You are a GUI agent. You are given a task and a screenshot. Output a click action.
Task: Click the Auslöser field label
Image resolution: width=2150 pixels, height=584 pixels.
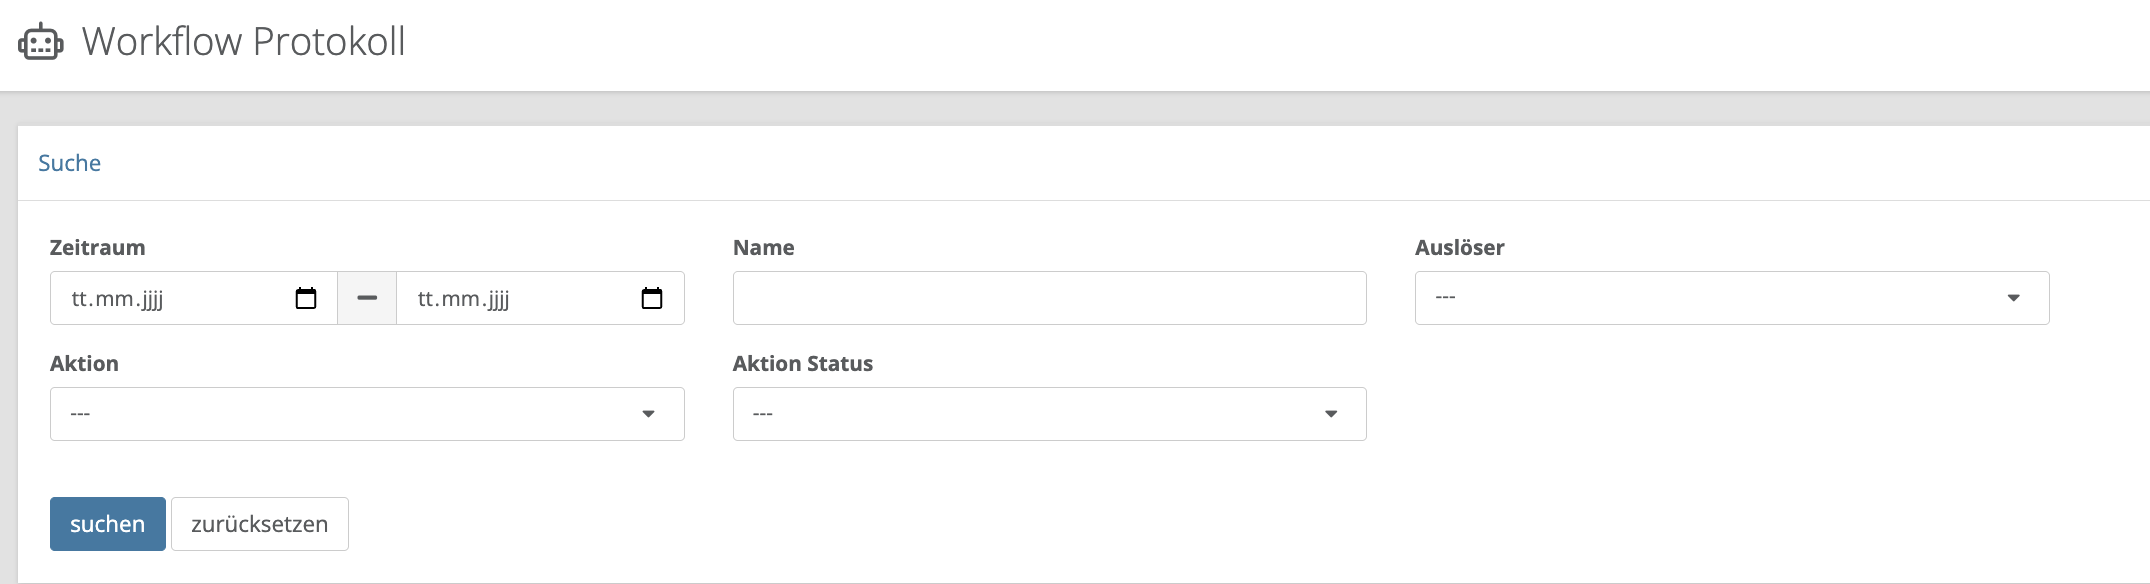(1459, 248)
